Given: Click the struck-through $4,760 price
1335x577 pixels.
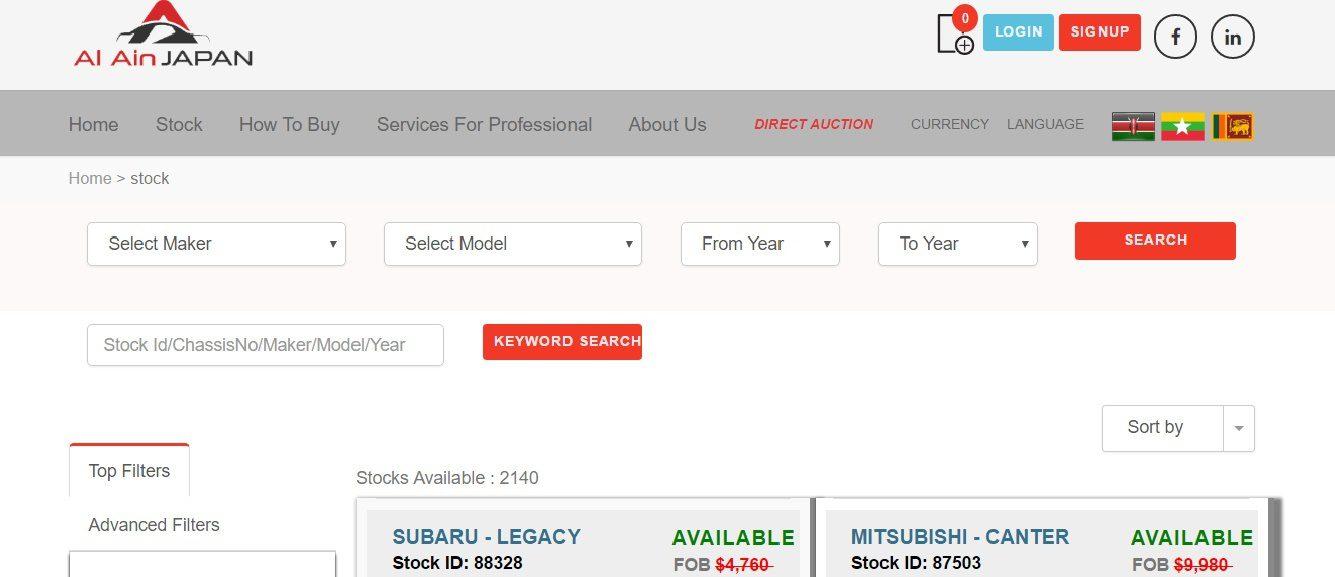Looking at the screenshot, I should coord(744,565).
